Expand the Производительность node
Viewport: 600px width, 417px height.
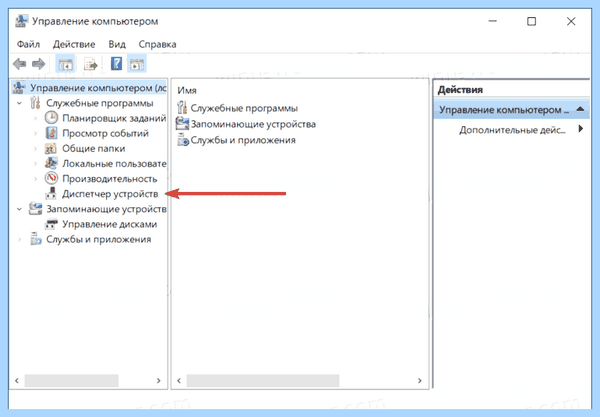point(35,179)
